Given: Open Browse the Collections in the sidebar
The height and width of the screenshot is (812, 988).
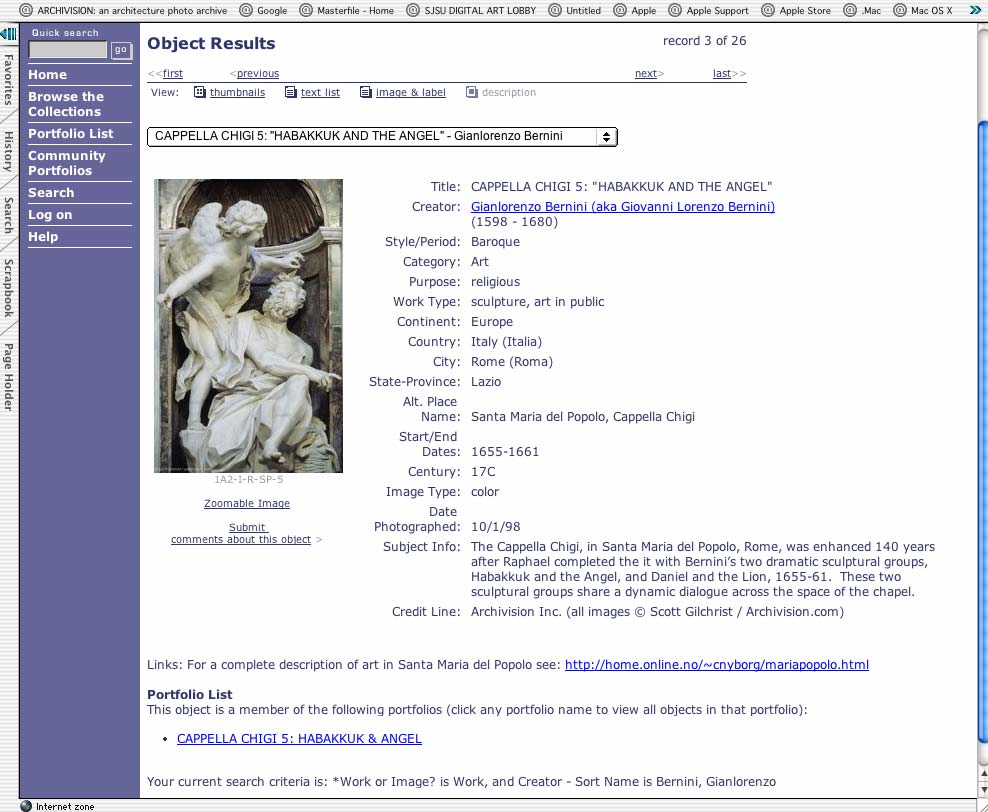Looking at the screenshot, I should pos(66,104).
